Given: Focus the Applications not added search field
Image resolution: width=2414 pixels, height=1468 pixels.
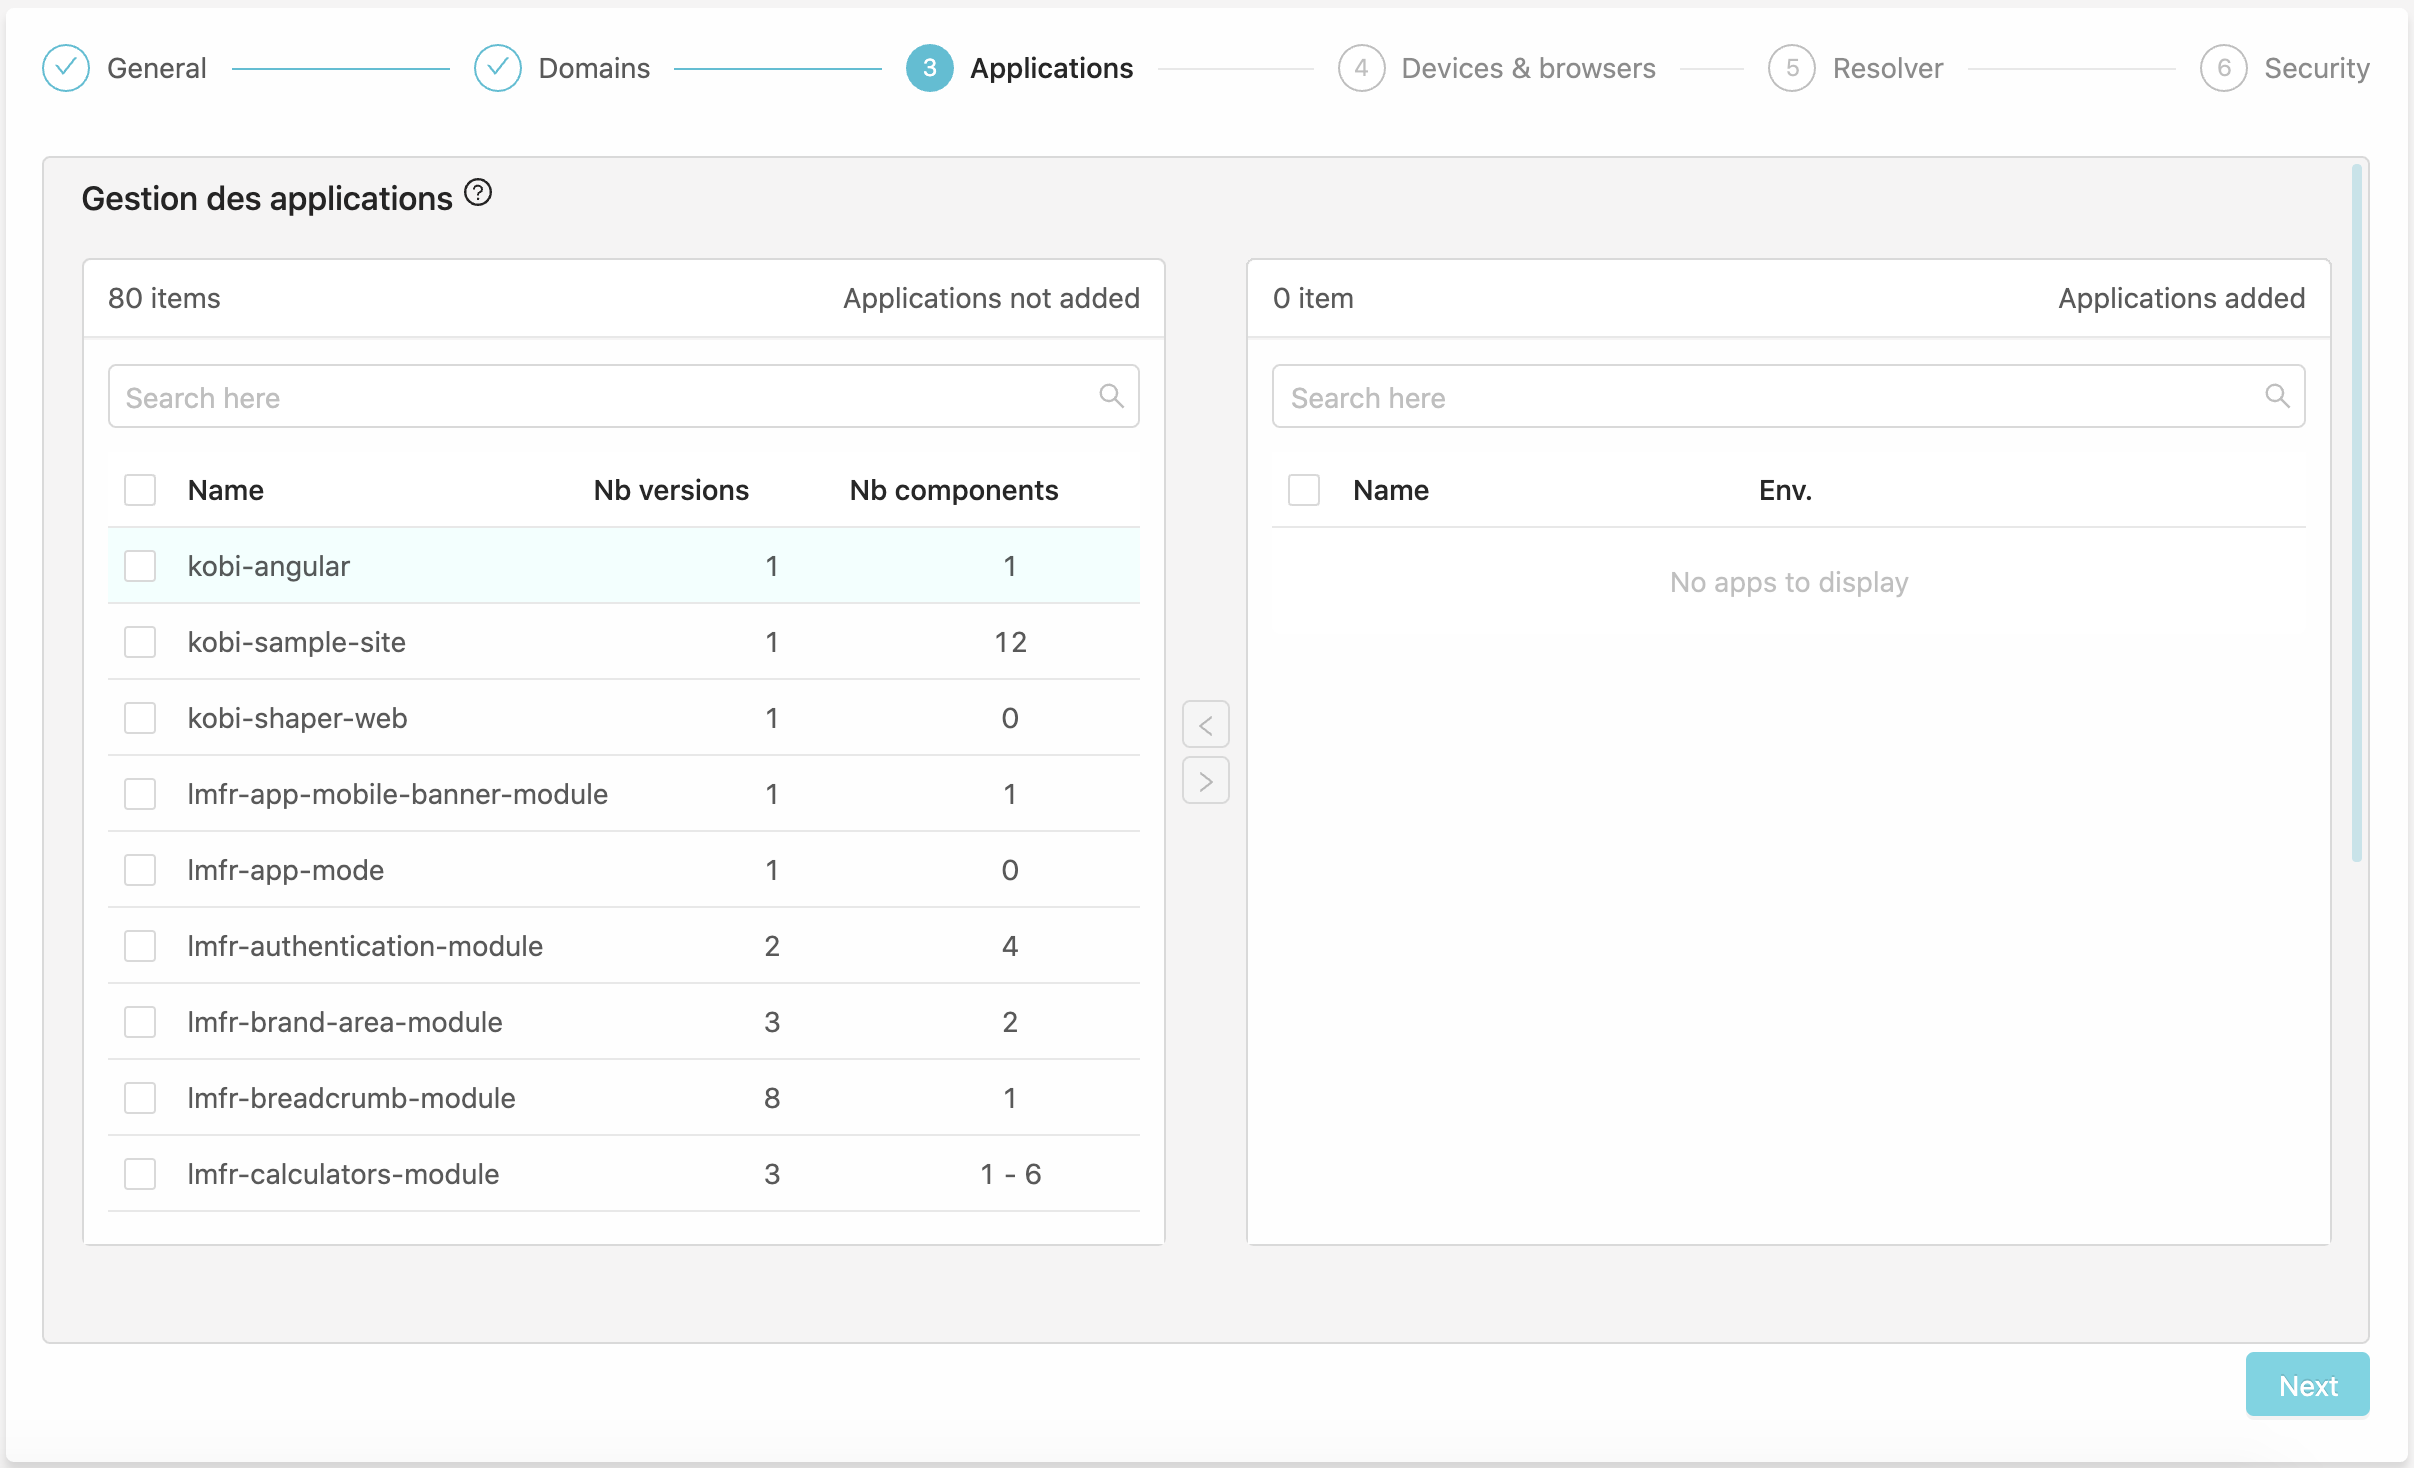Looking at the screenshot, I should [x=623, y=396].
